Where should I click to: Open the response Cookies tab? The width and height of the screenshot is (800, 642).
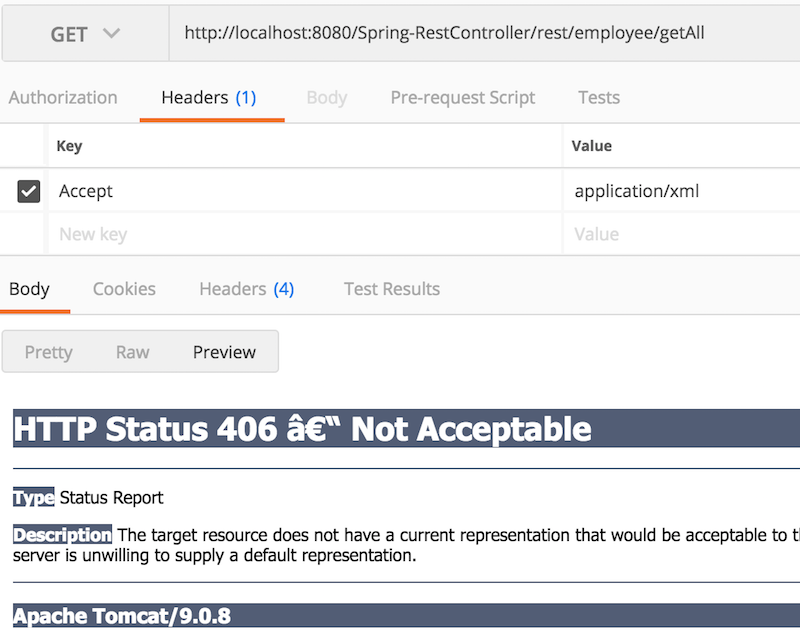124,289
